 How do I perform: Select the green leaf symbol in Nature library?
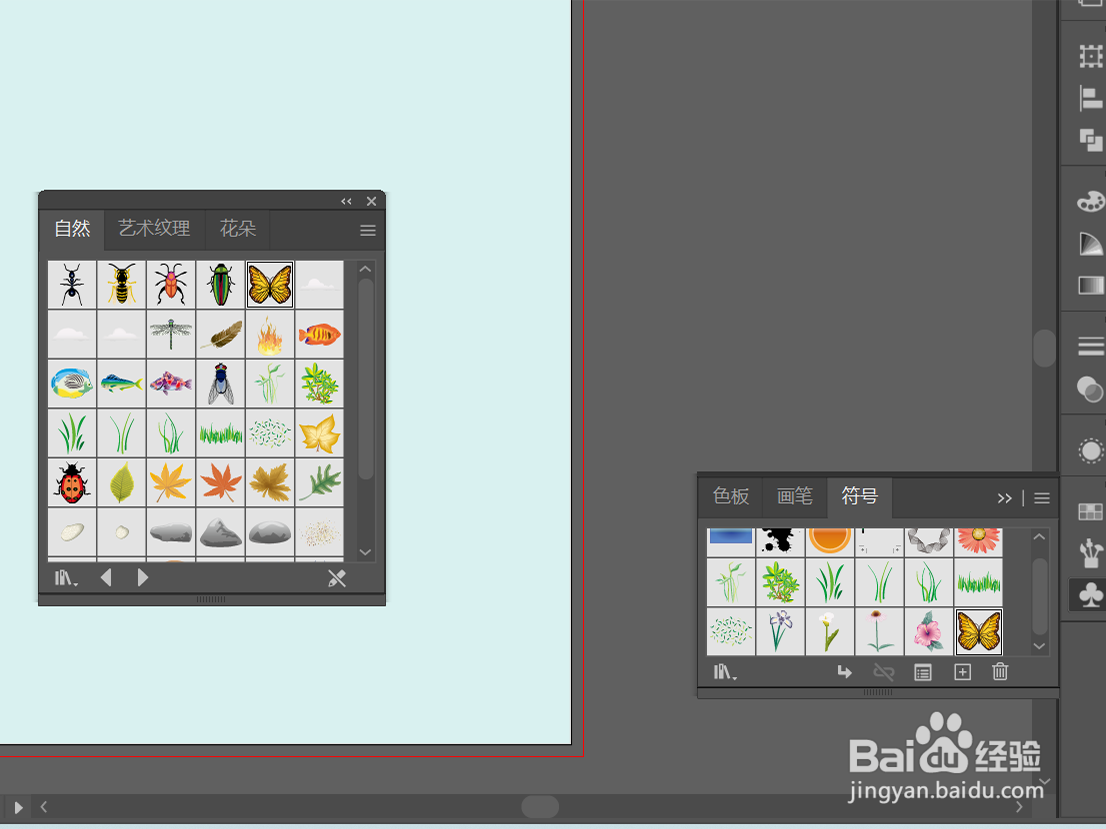pyautogui.click(x=121, y=483)
